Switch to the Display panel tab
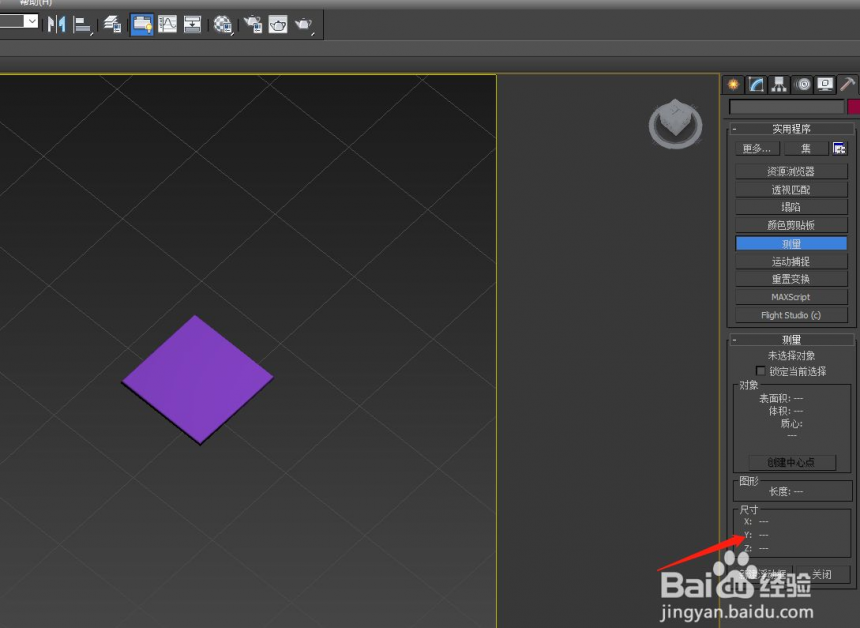 [x=825, y=84]
